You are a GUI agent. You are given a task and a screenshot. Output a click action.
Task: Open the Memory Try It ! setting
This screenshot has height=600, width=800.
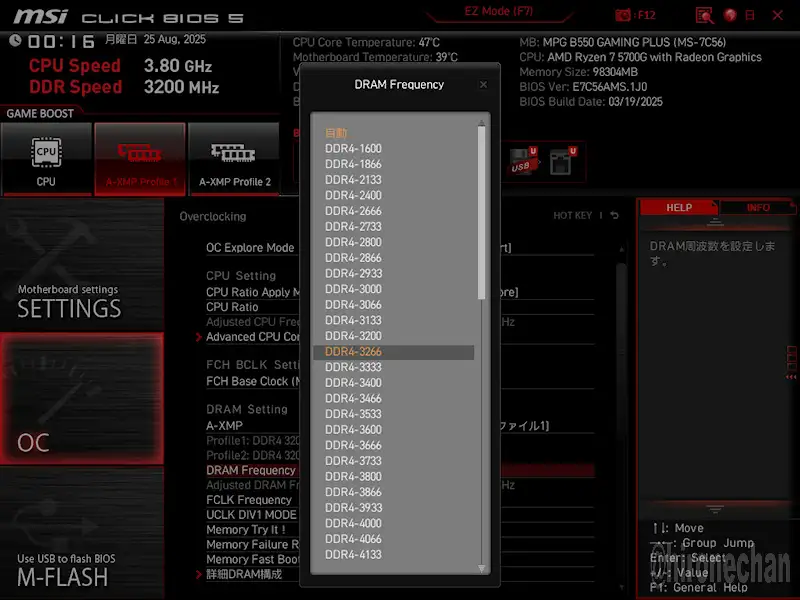(245, 530)
